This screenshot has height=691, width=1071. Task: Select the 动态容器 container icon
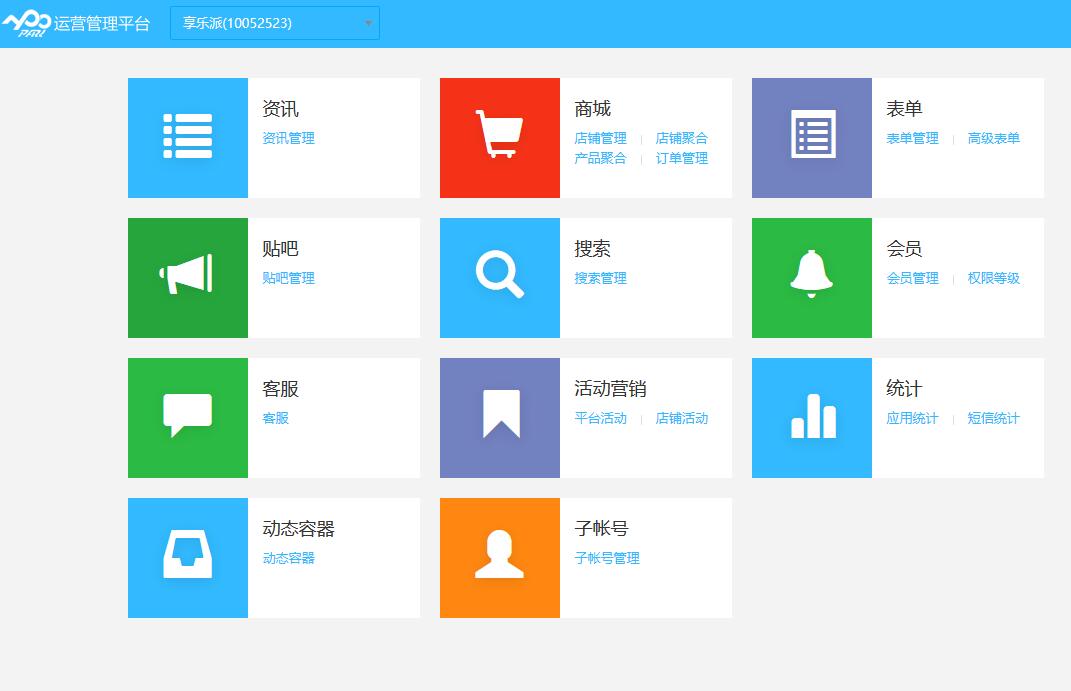tap(187, 557)
